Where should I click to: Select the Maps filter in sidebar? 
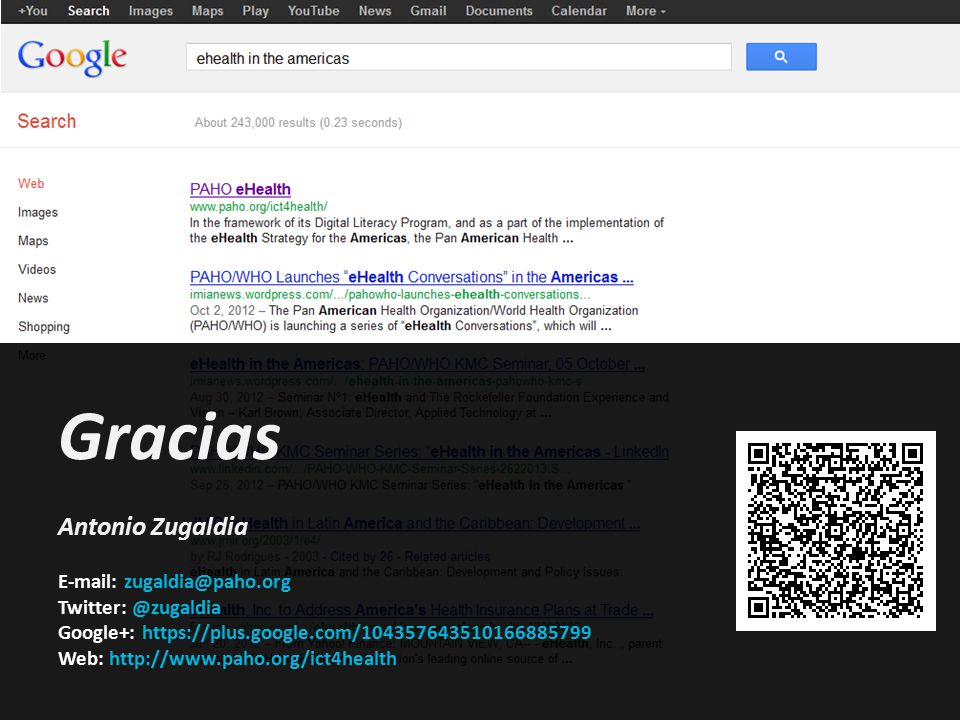(33, 241)
